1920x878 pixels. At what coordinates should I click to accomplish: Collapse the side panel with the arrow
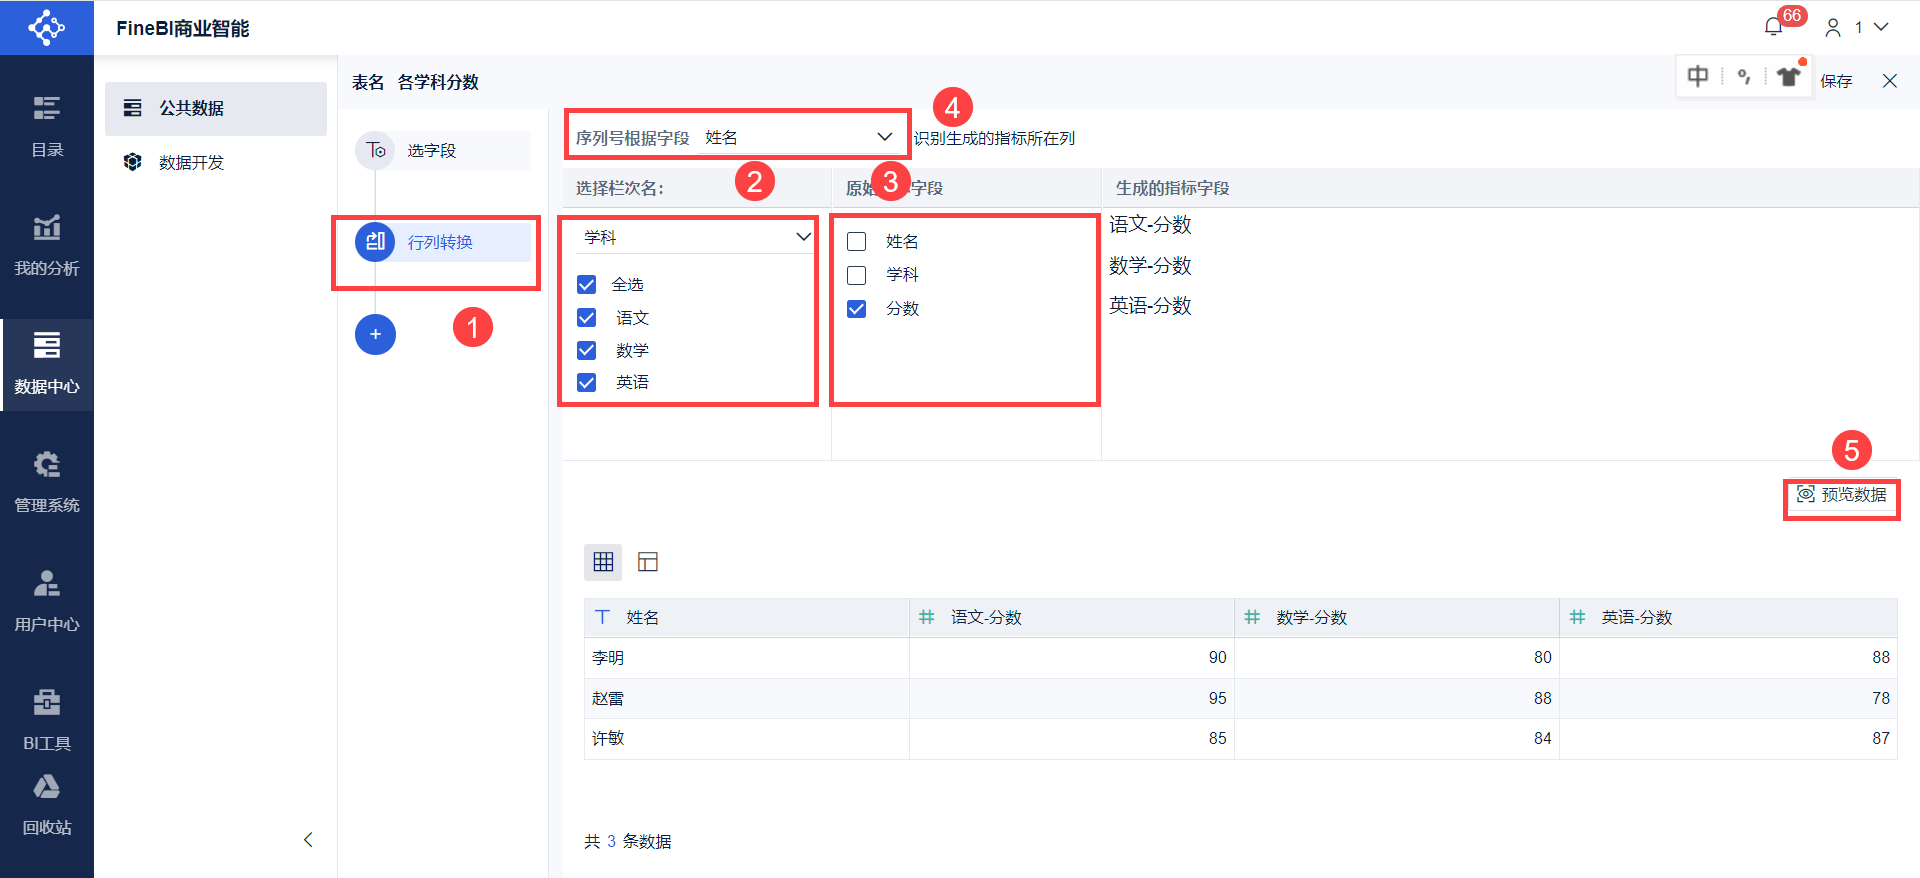(x=308, y=840)
